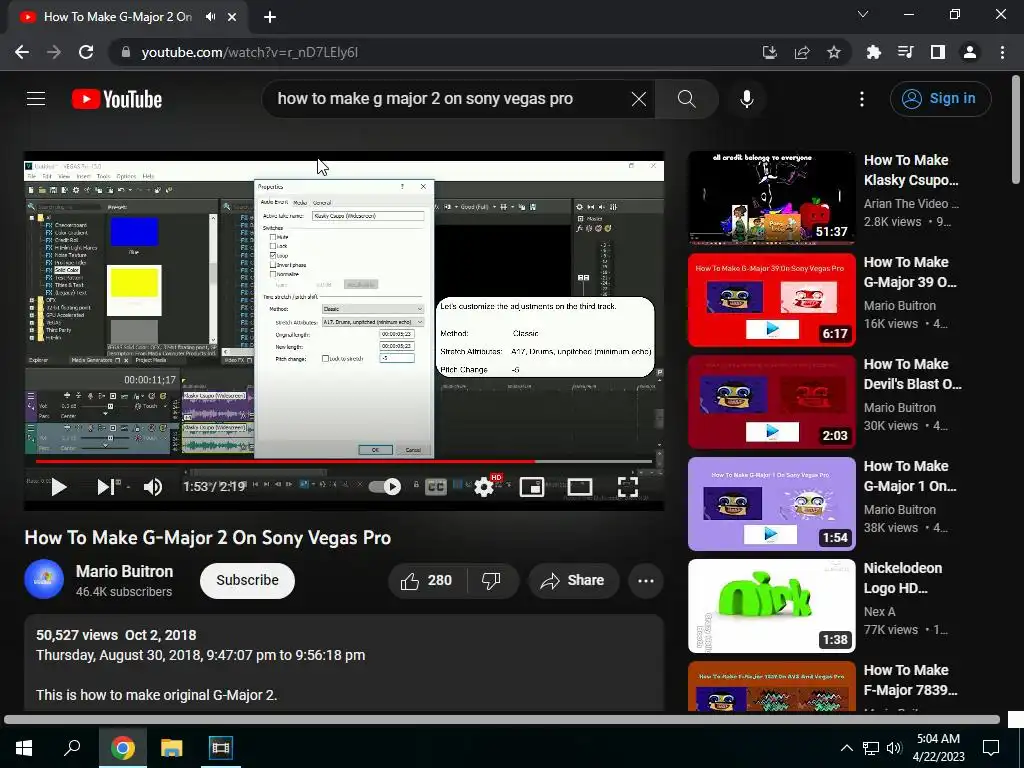1024x768 pixels.
Task: Open How To Make G-Major 1 title link
Action: (x=910, y=476)
